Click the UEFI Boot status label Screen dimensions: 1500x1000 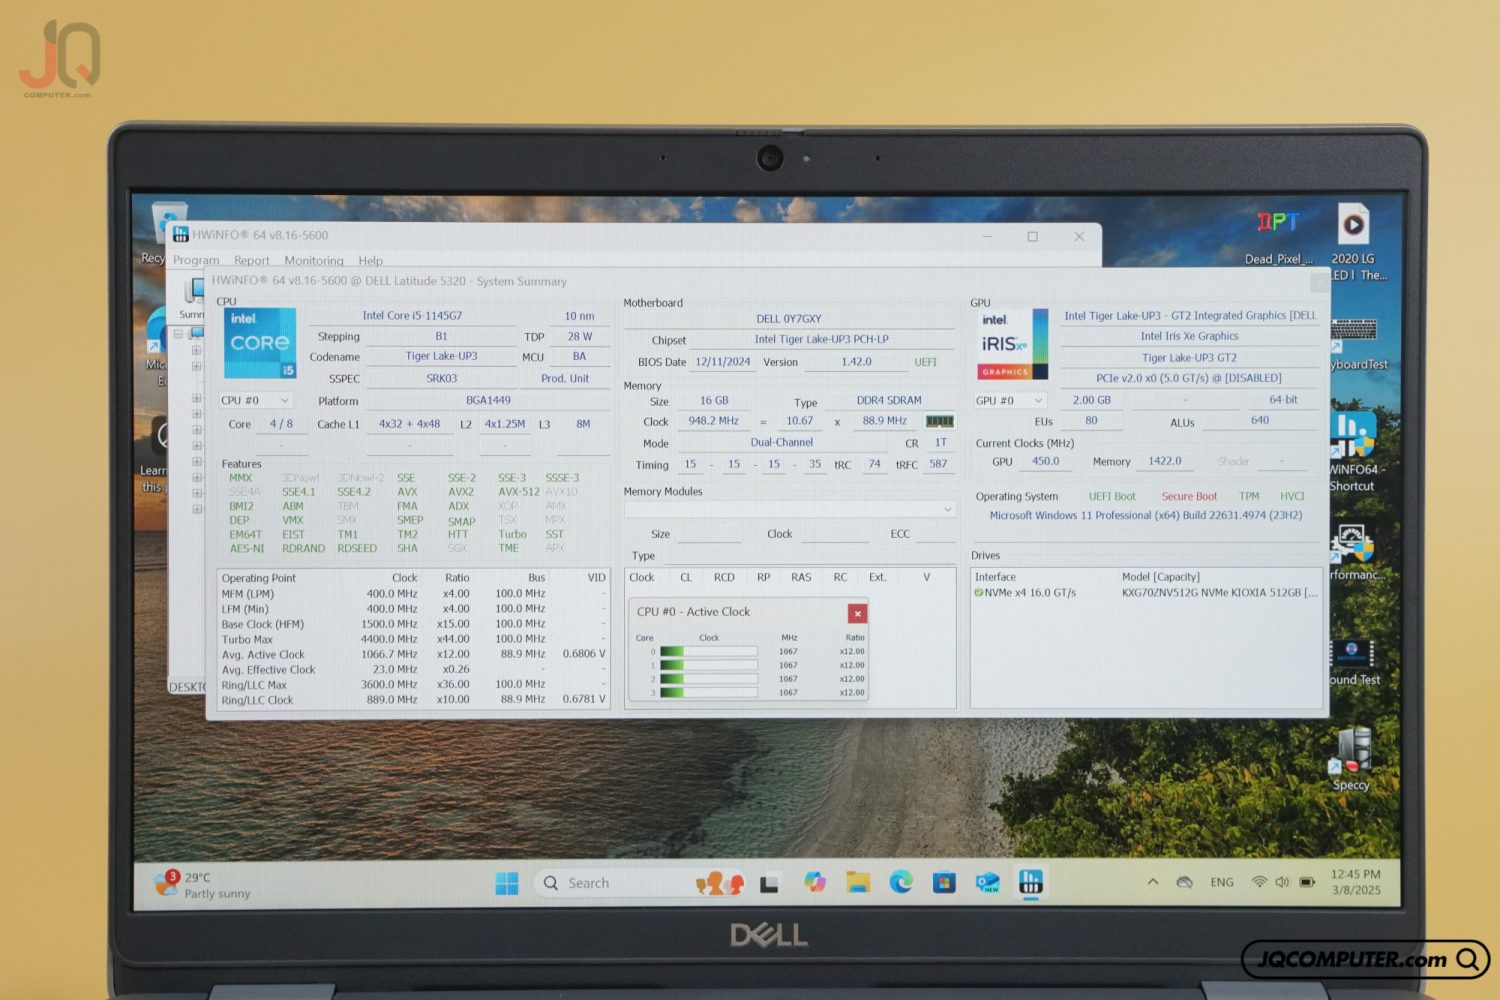click(x=1112, y=497)
